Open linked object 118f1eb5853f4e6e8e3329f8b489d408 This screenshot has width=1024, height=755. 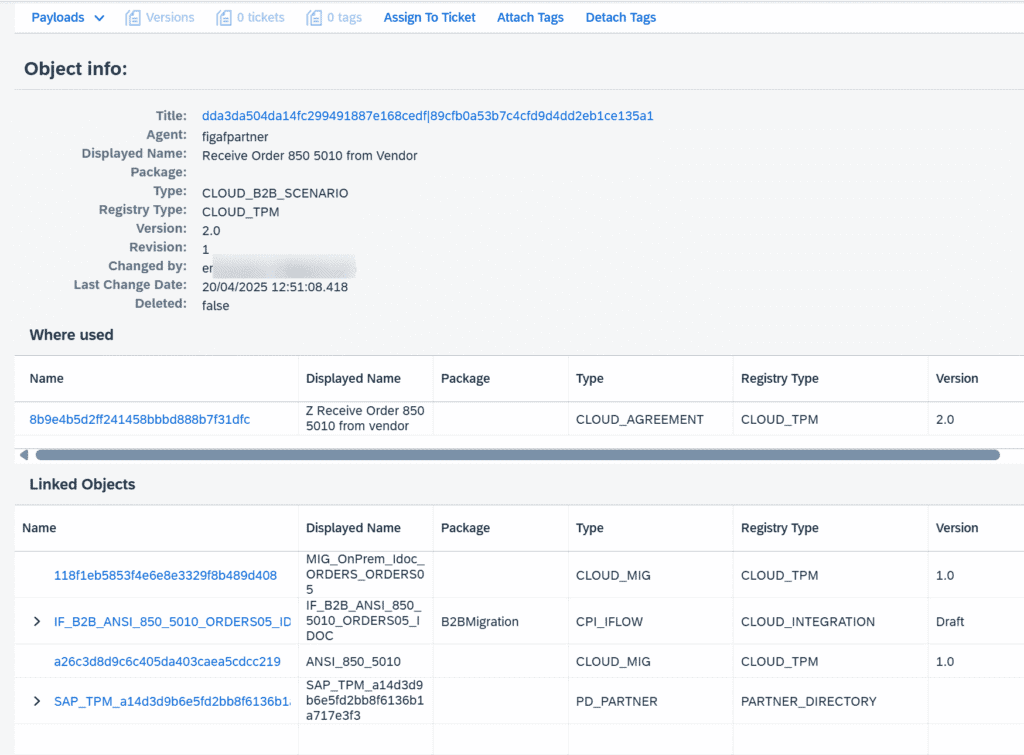tap(165, 575)
